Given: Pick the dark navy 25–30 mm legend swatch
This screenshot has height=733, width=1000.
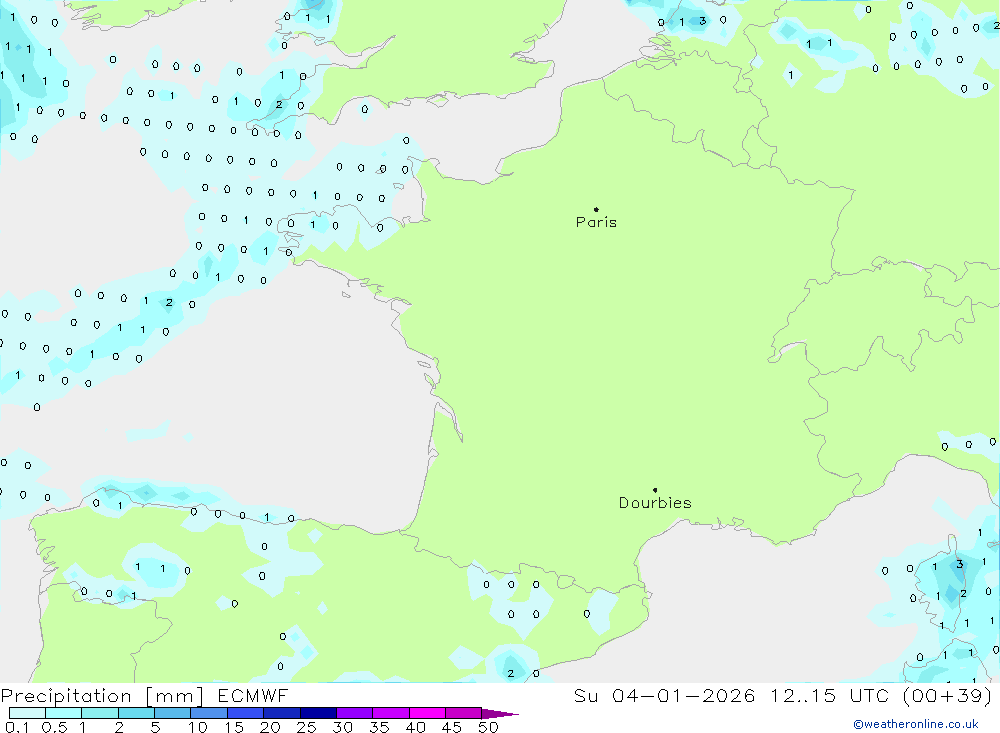Looking at the screenshot, I should coord(318,713).
